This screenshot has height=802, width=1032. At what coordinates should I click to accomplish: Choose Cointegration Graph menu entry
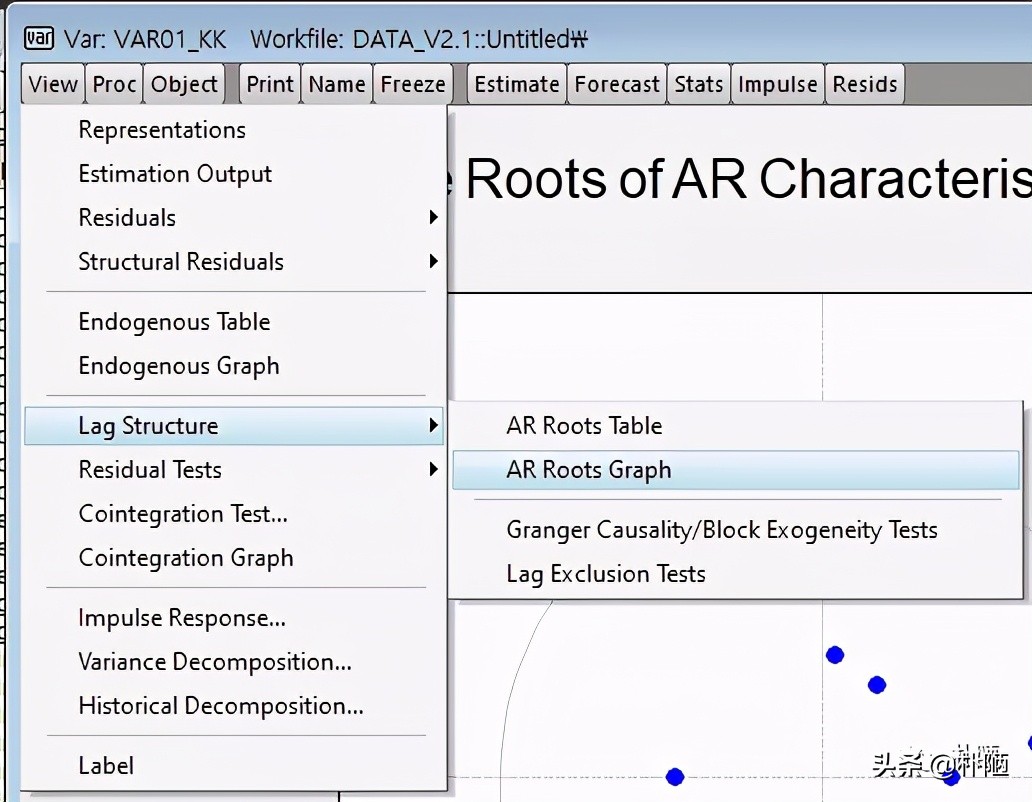click(234, 558)
